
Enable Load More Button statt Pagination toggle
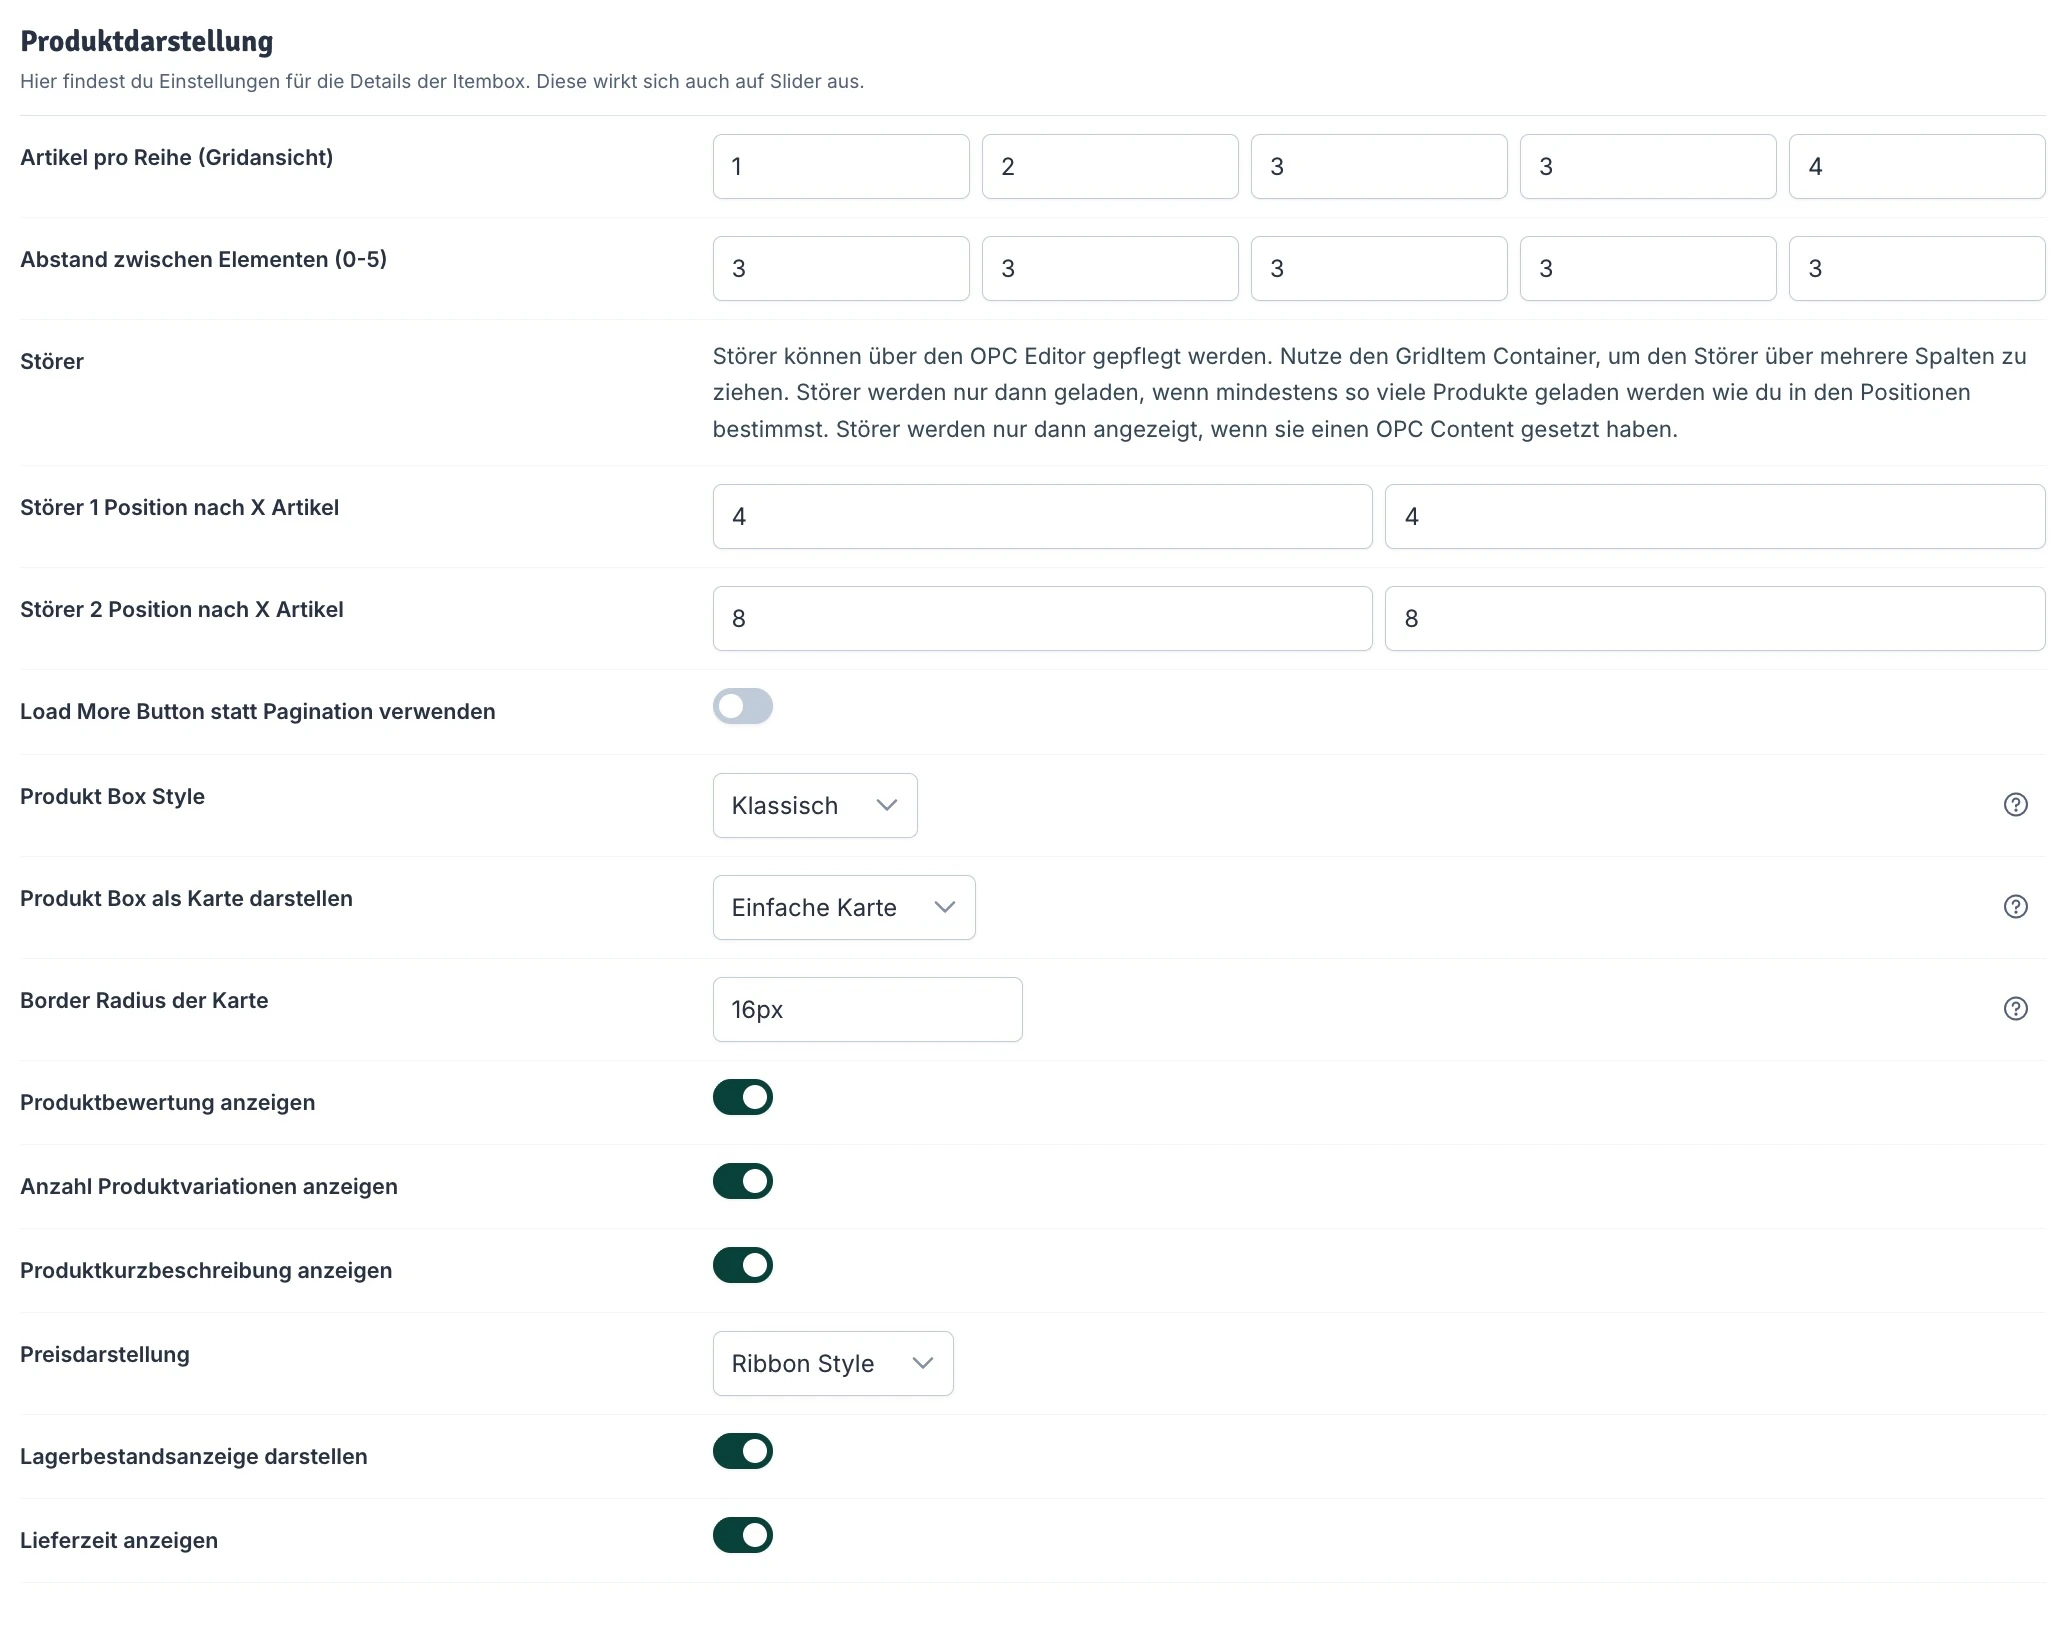click(x=742, y=707)
